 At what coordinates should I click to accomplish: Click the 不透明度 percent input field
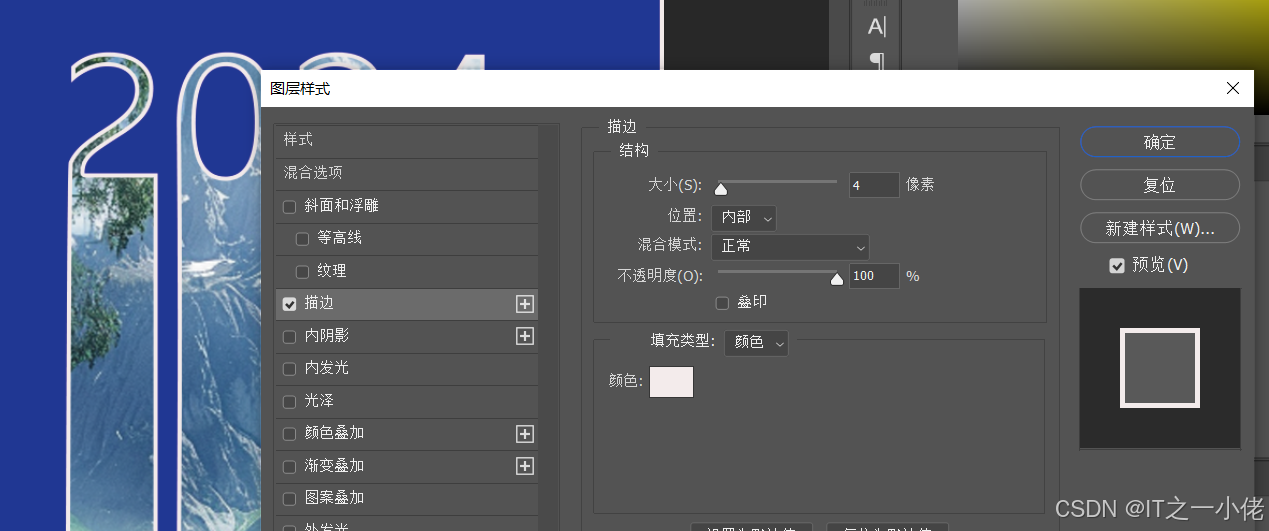874,276
